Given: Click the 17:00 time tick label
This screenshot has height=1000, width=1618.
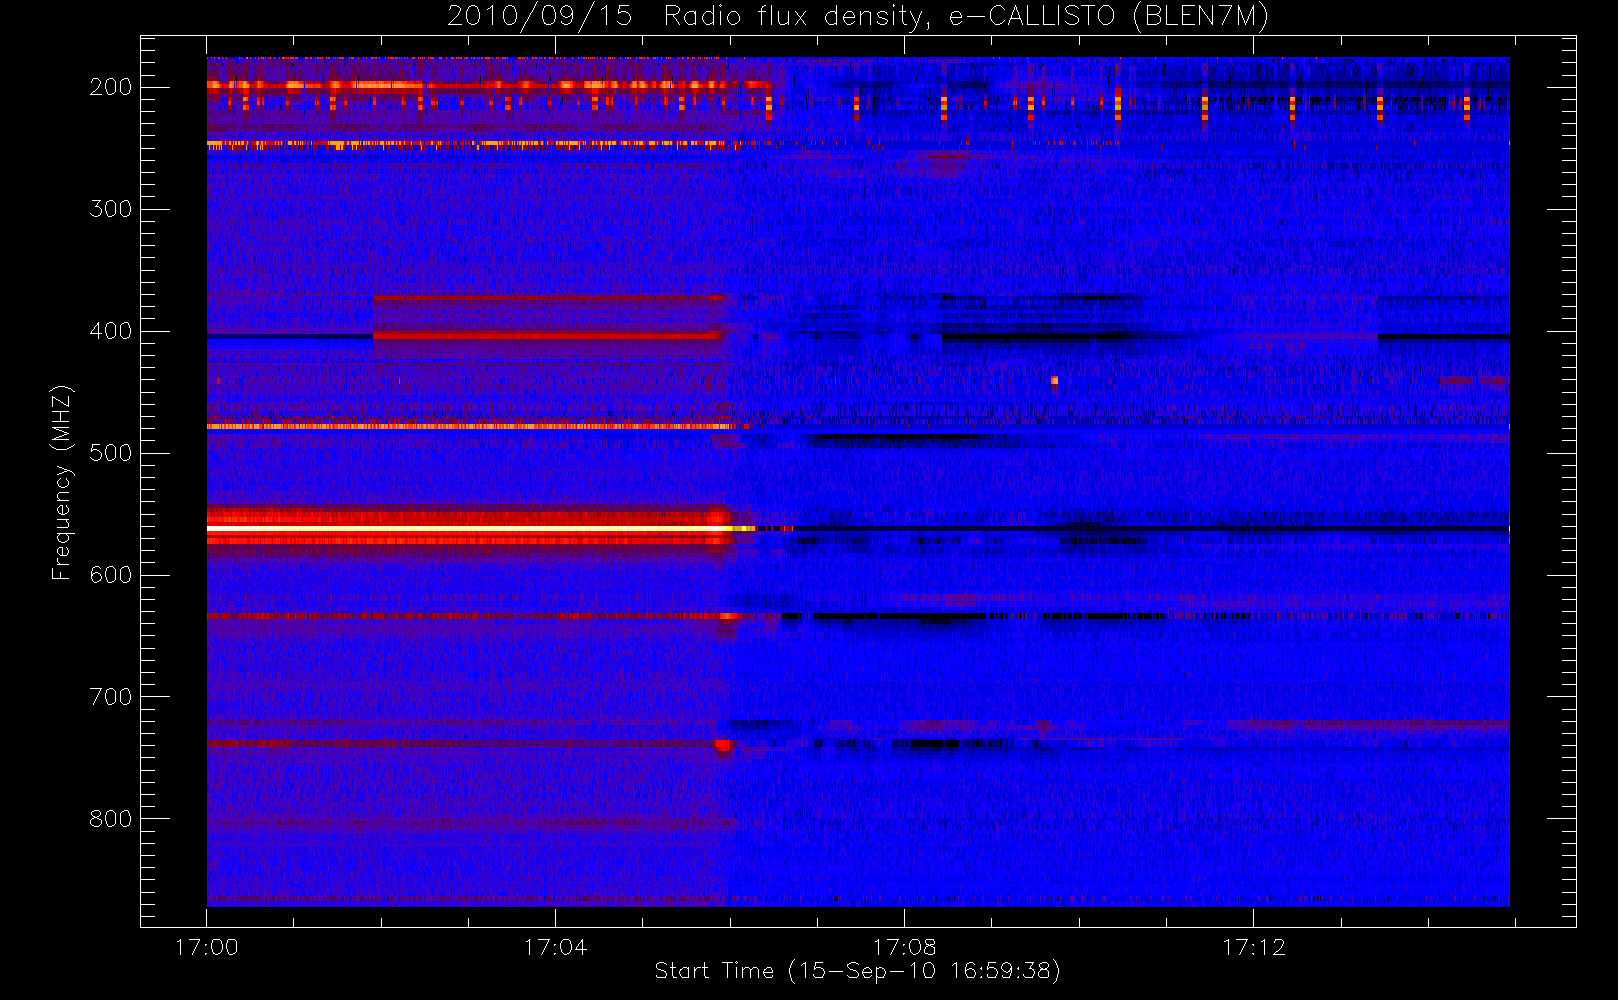Looking at the screenshot, I should 206,947.
